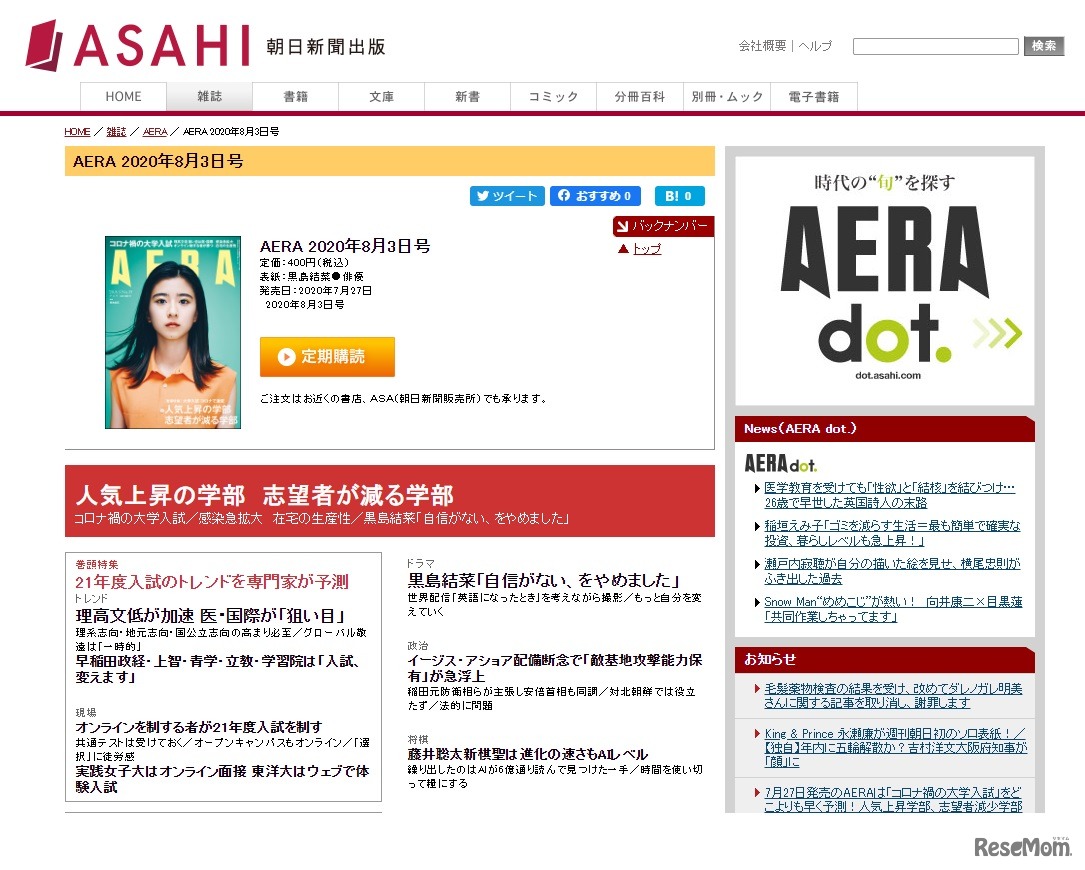Switch to the 雑誌 tab

[209, 97]
